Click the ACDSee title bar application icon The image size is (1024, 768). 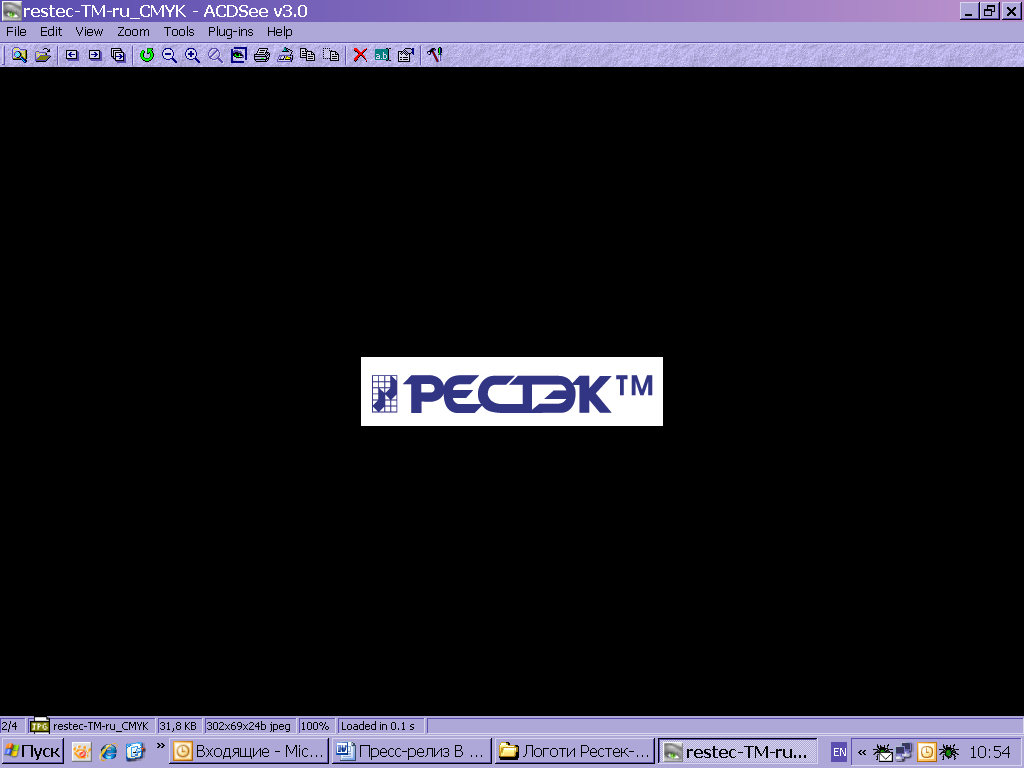pos(11,11)
